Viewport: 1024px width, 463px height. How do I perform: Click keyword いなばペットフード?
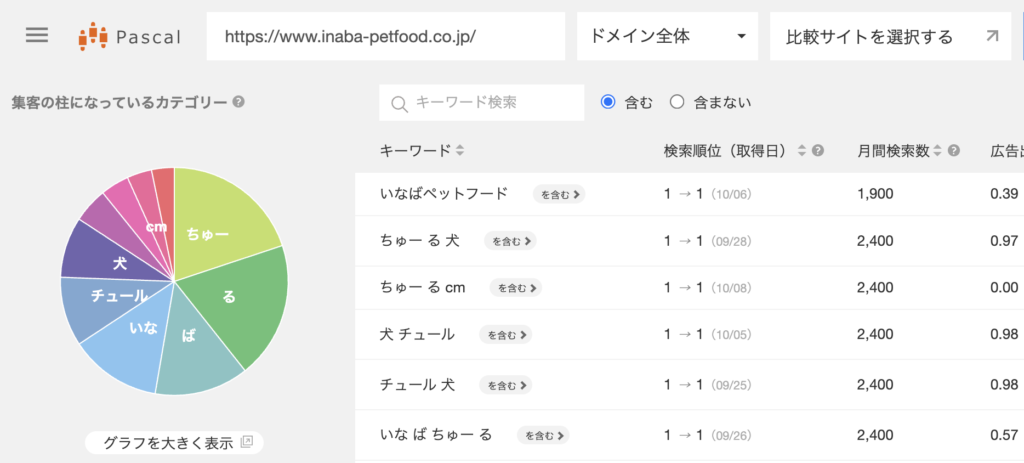coord(443,193)
